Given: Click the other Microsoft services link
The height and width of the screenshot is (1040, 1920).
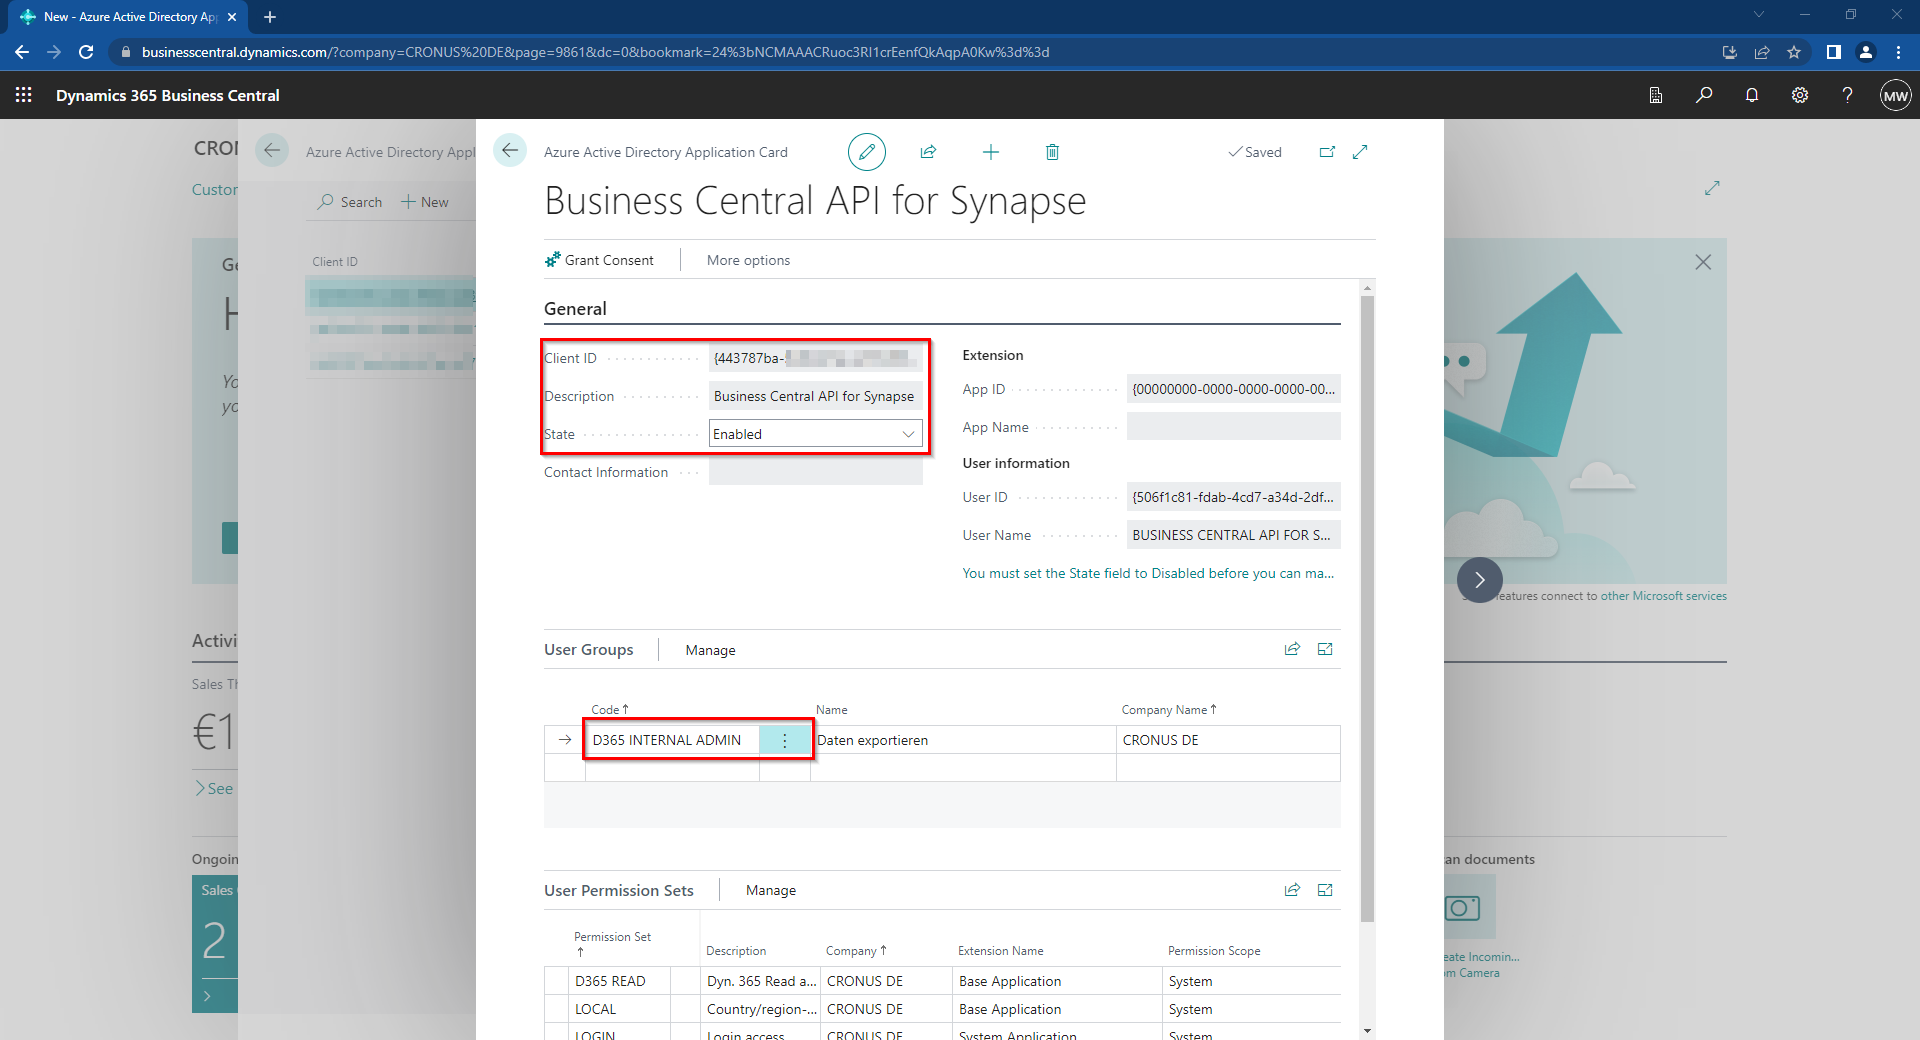Looking at the screenshot, I should point(1663,596).
